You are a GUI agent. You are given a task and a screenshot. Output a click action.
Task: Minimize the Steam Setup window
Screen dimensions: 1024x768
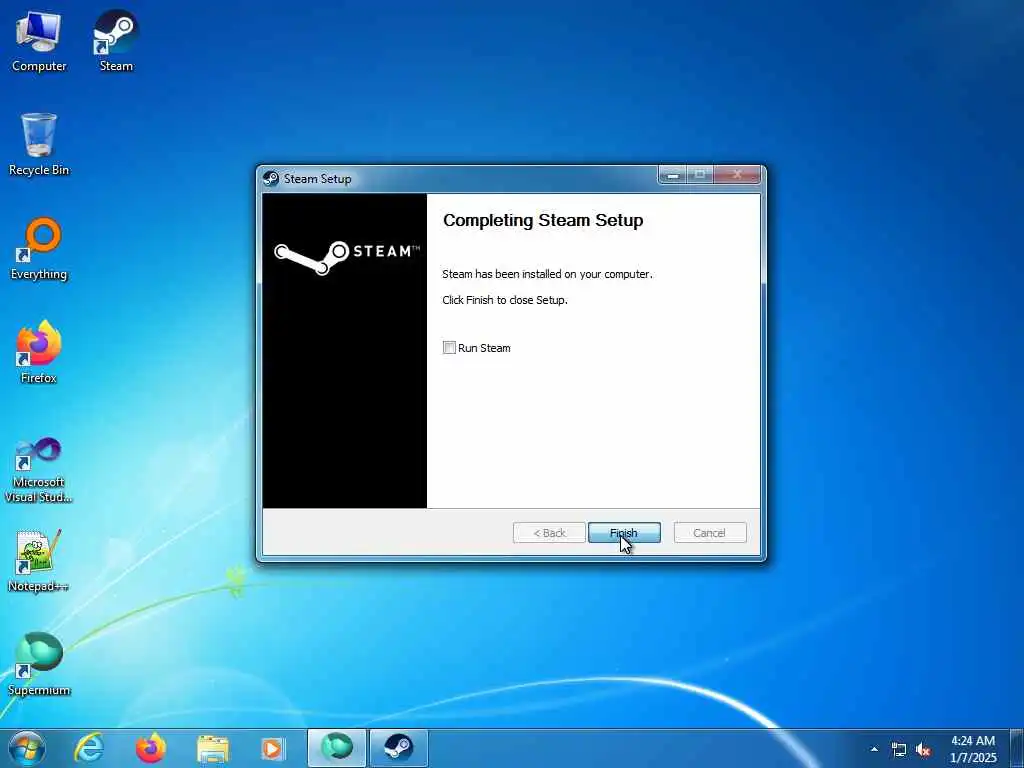click(673, 175)
